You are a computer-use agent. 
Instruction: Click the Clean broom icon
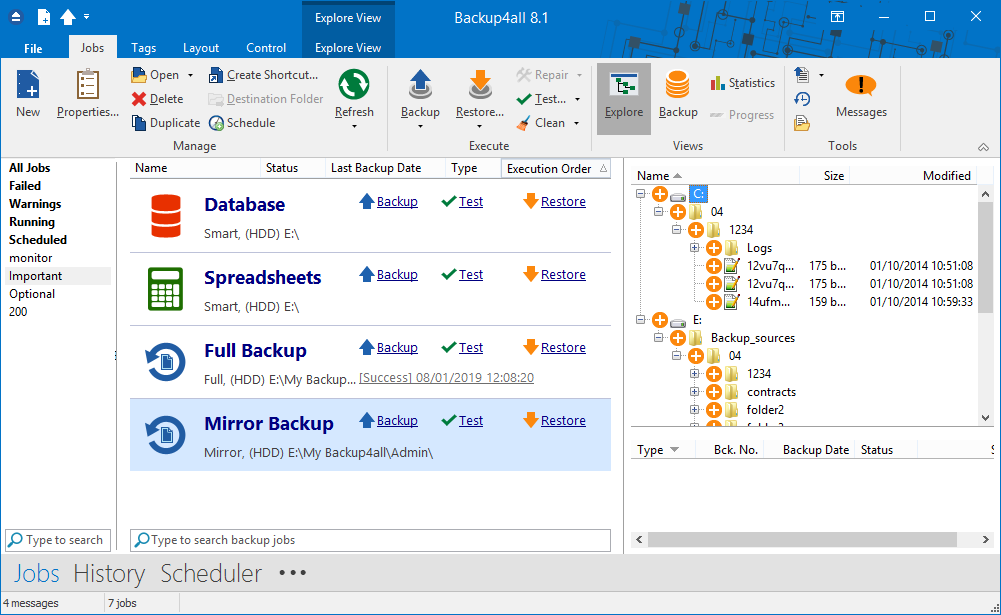tap(525, 123)
